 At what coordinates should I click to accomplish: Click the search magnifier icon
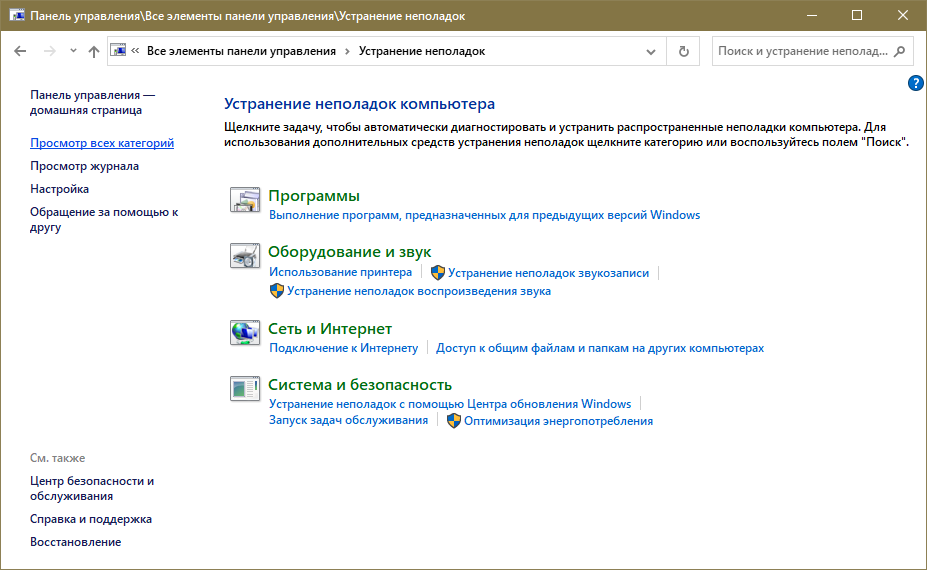[899, 51]
